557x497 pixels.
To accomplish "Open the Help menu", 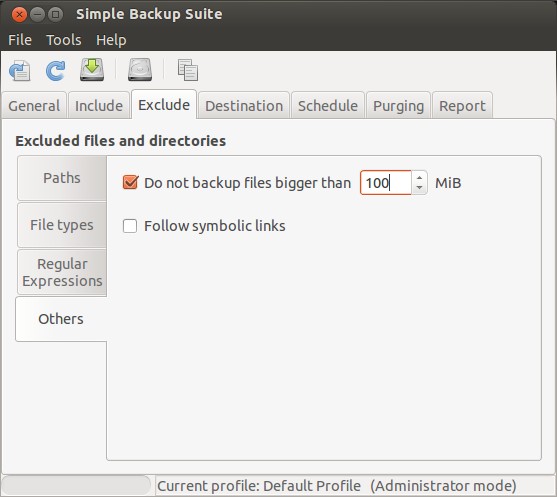I will click(x=111, y=40).
